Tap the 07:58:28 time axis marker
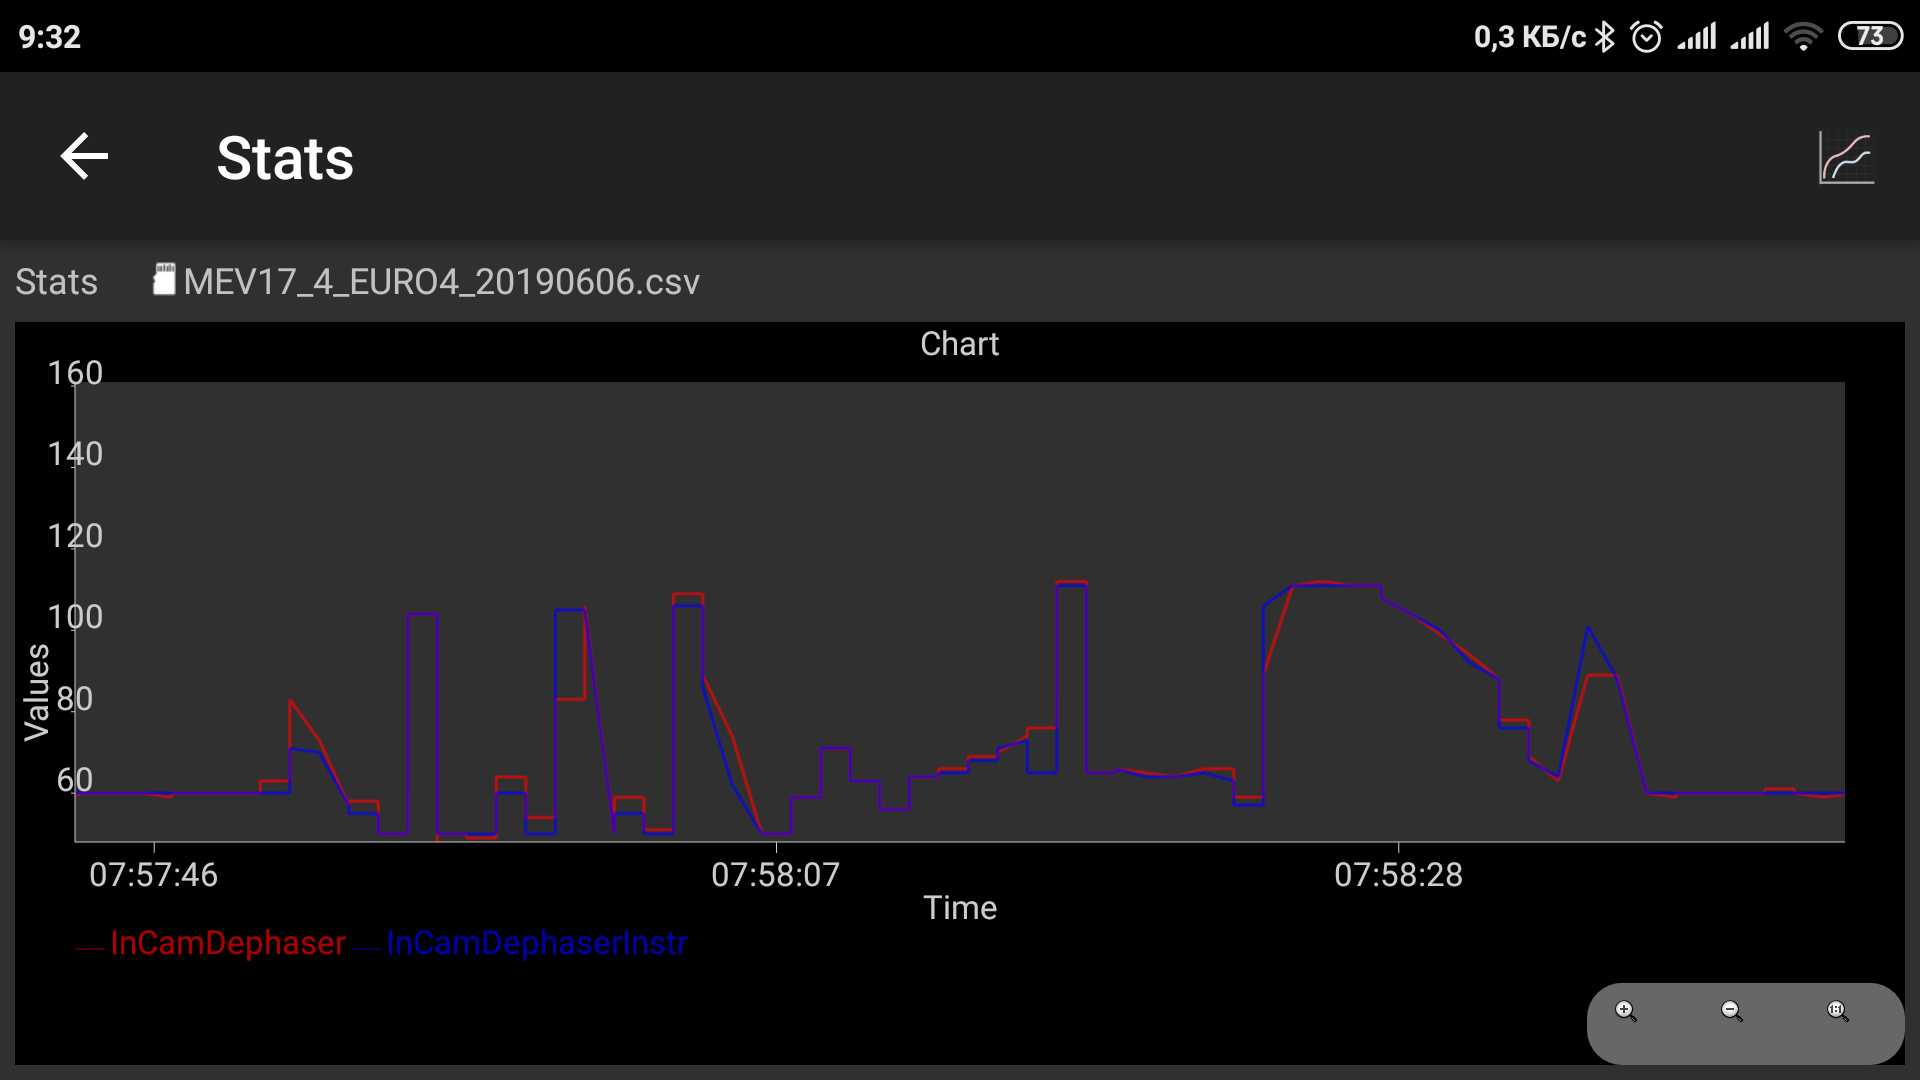The width and height of the screenshot is (1920, 1080). (x=1398, y=875)
